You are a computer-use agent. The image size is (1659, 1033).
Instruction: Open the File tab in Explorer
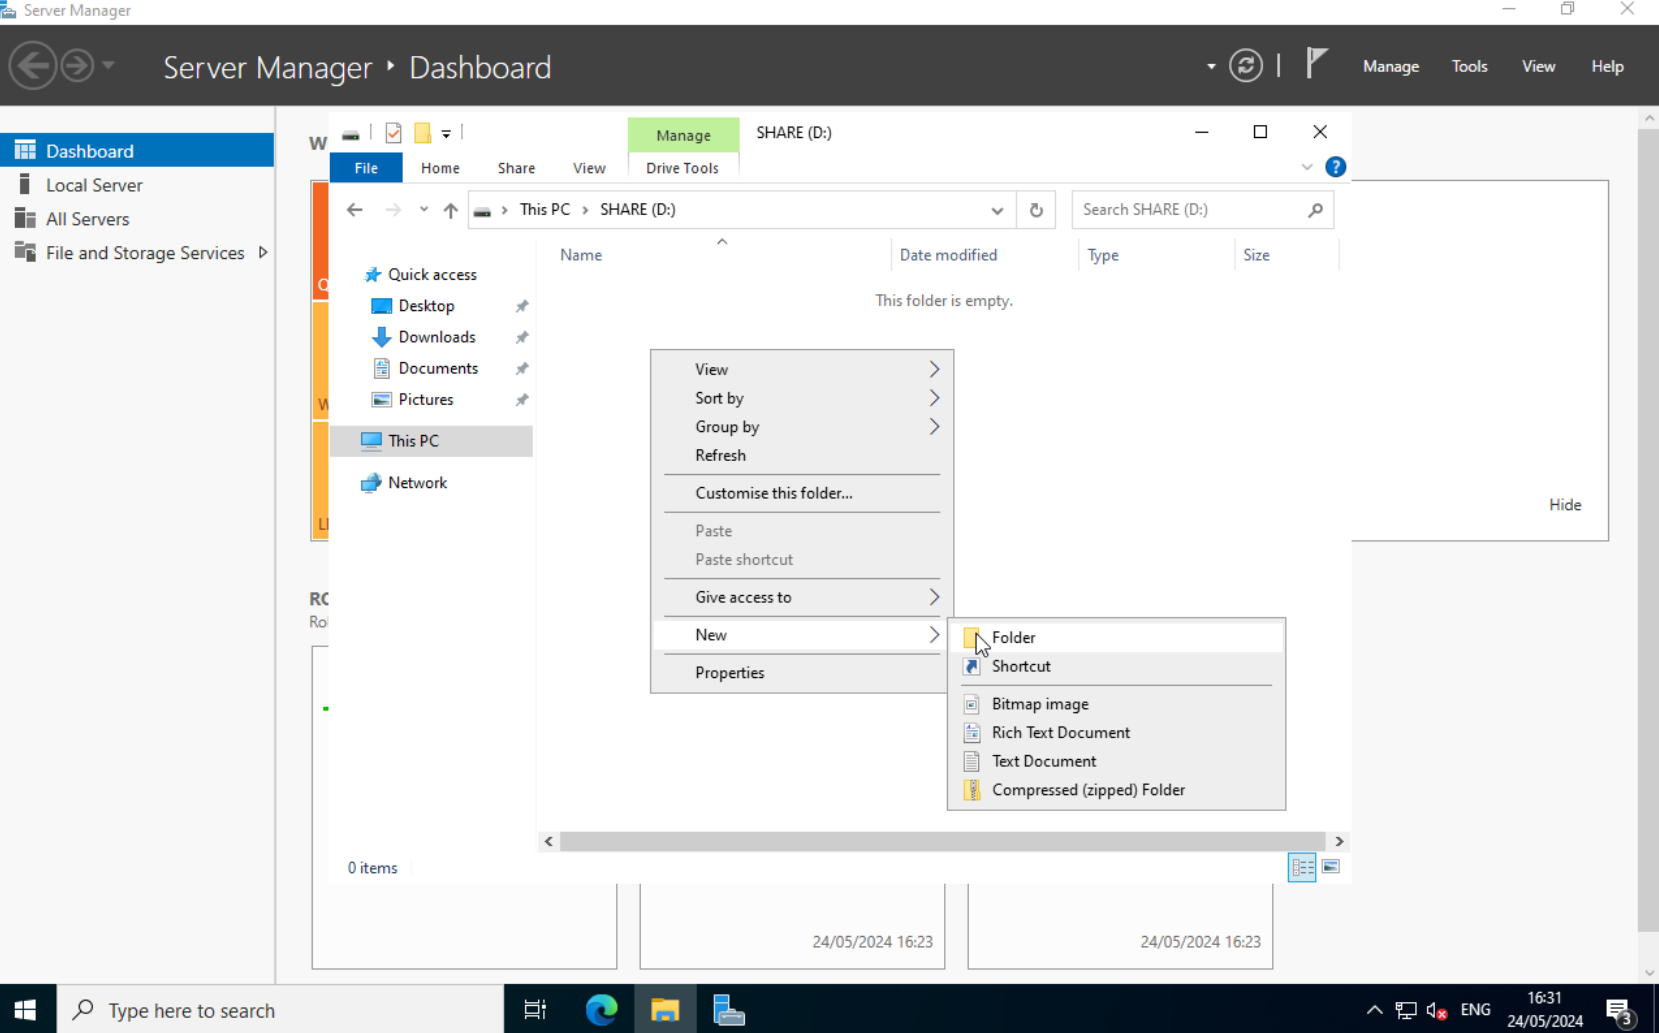(366, 168)
